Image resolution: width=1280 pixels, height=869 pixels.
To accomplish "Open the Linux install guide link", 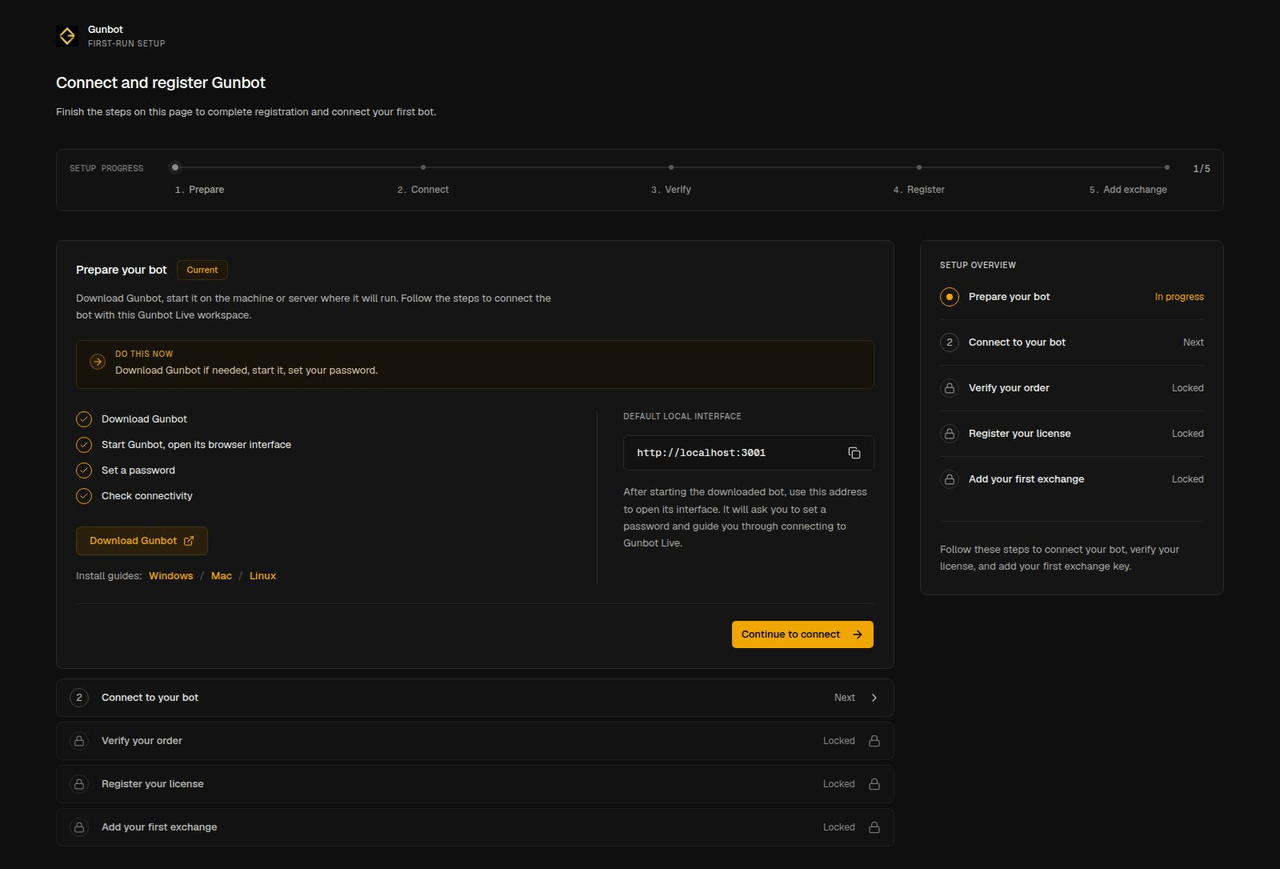I will (x=263, y=576).
